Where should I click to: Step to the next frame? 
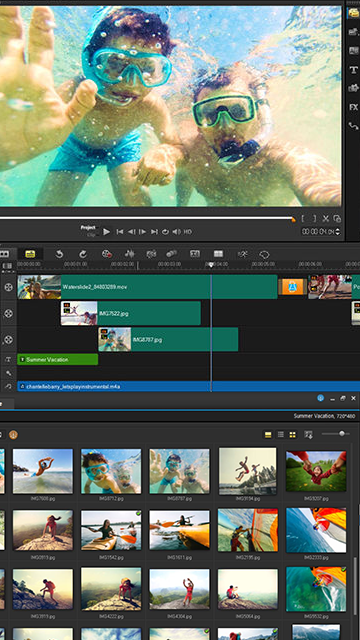[142, 232]
